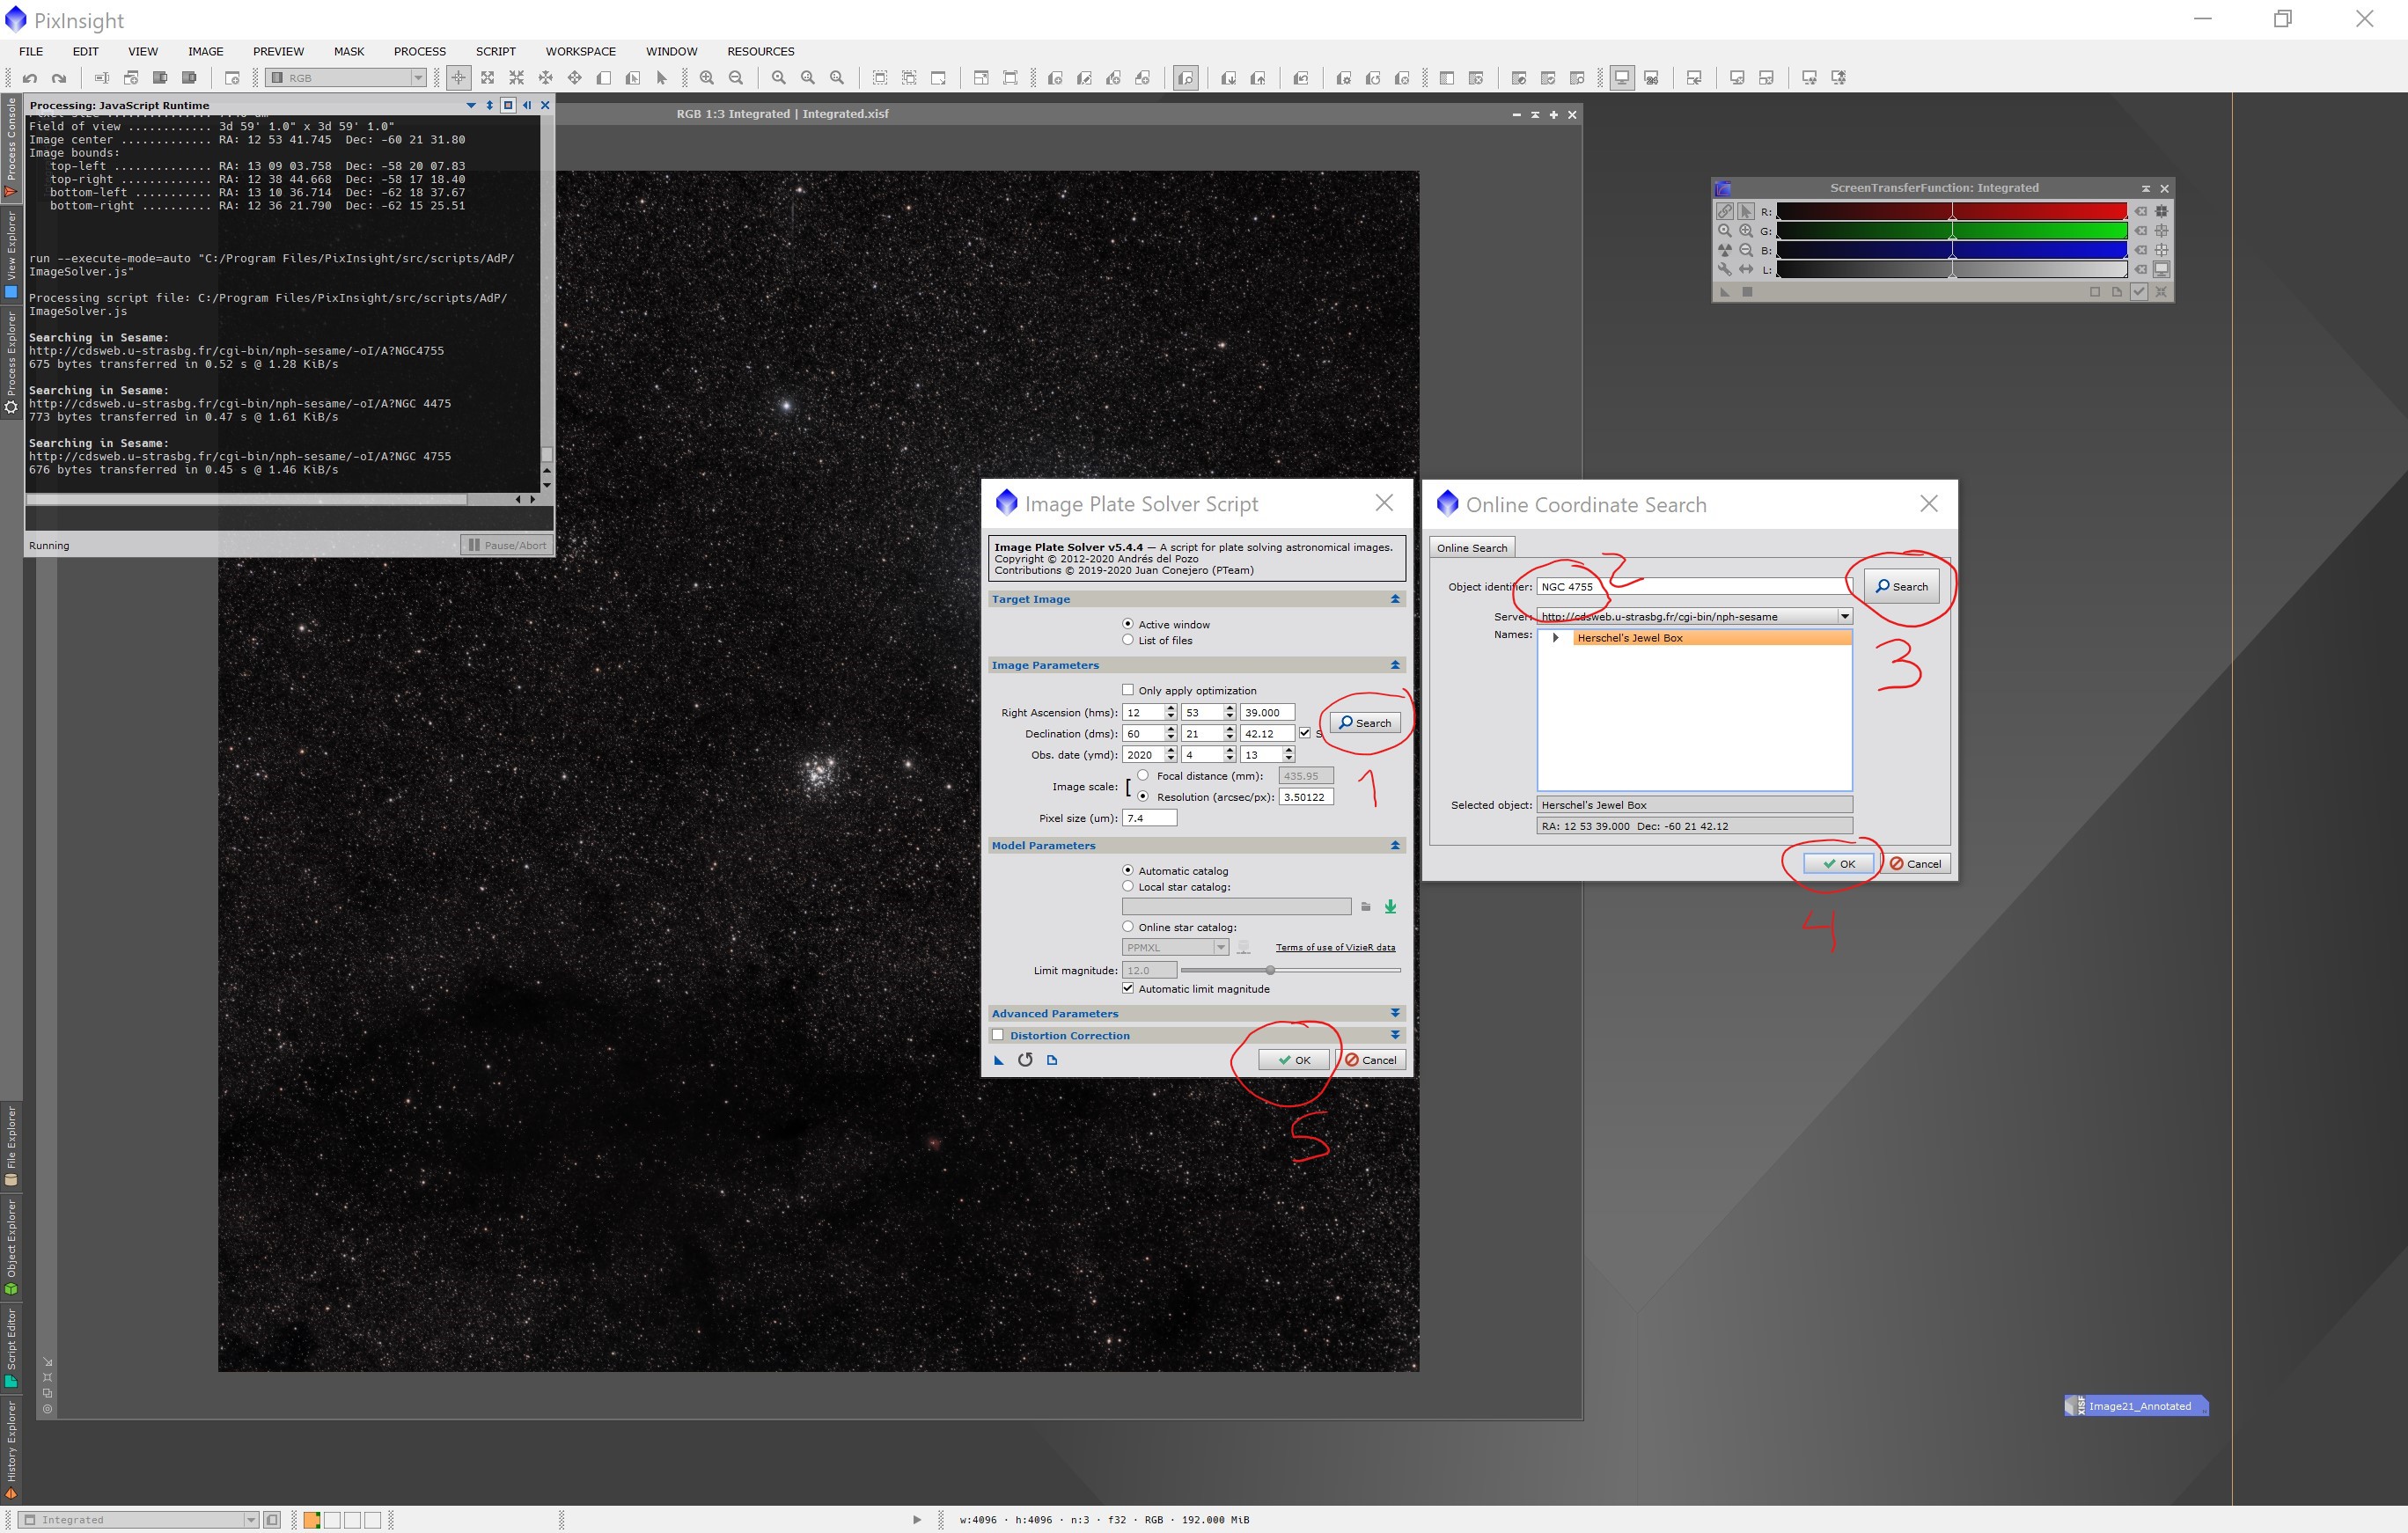2408x1533 pixels.
Task: Click the green G channel STF slider bar
Action: pos(1952,231)
